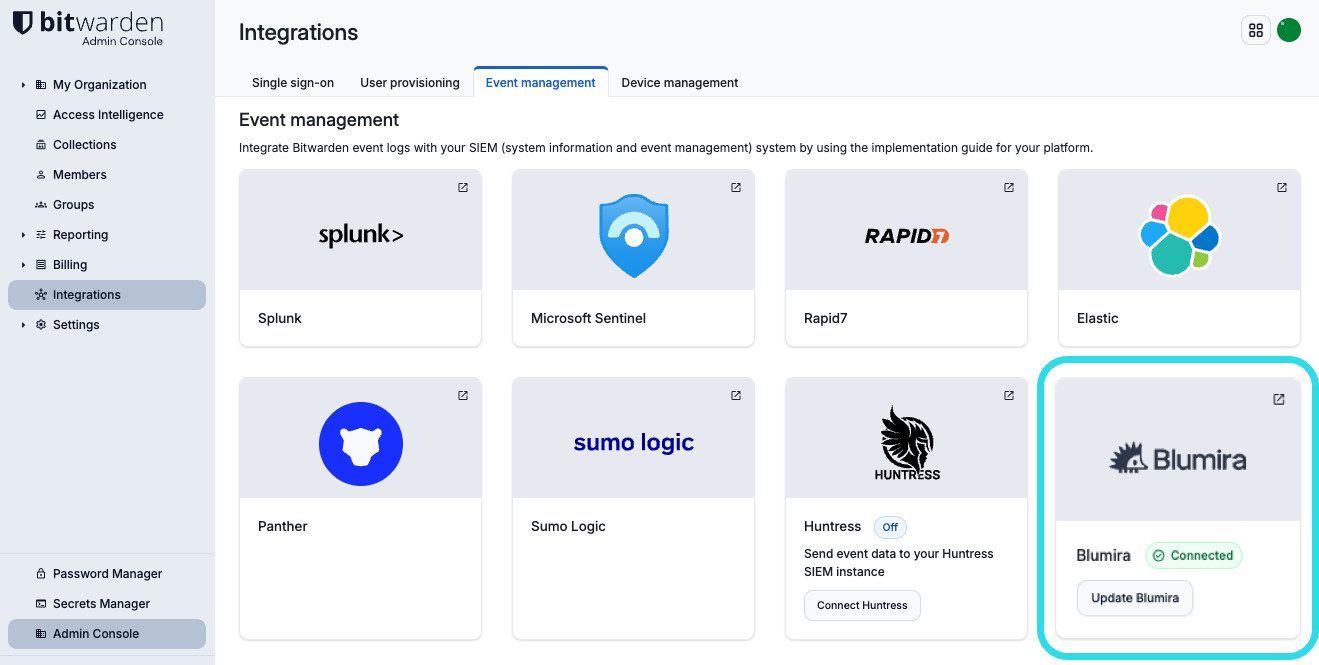Screen dimensions: 1319x665
Task: Click the Elastic colorful logo
Action: 1180,236
